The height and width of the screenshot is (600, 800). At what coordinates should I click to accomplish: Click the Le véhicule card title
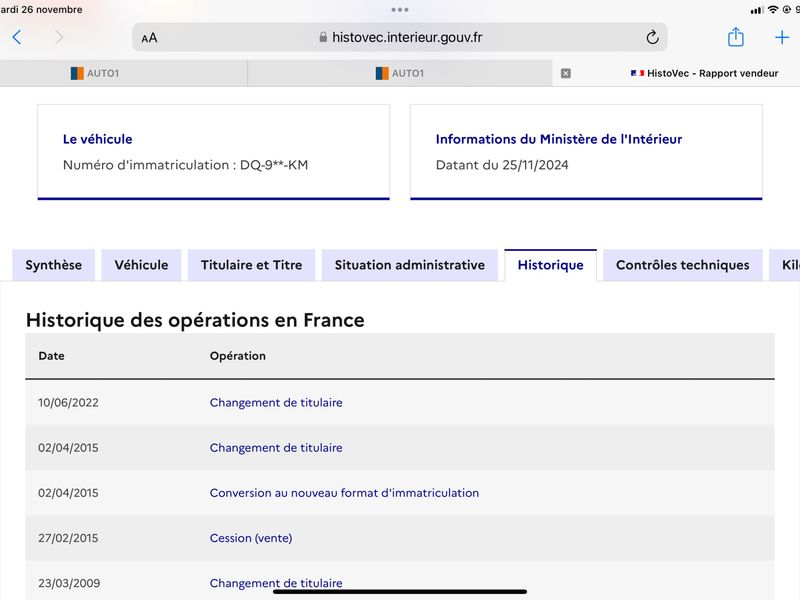(x=97, y=139)
